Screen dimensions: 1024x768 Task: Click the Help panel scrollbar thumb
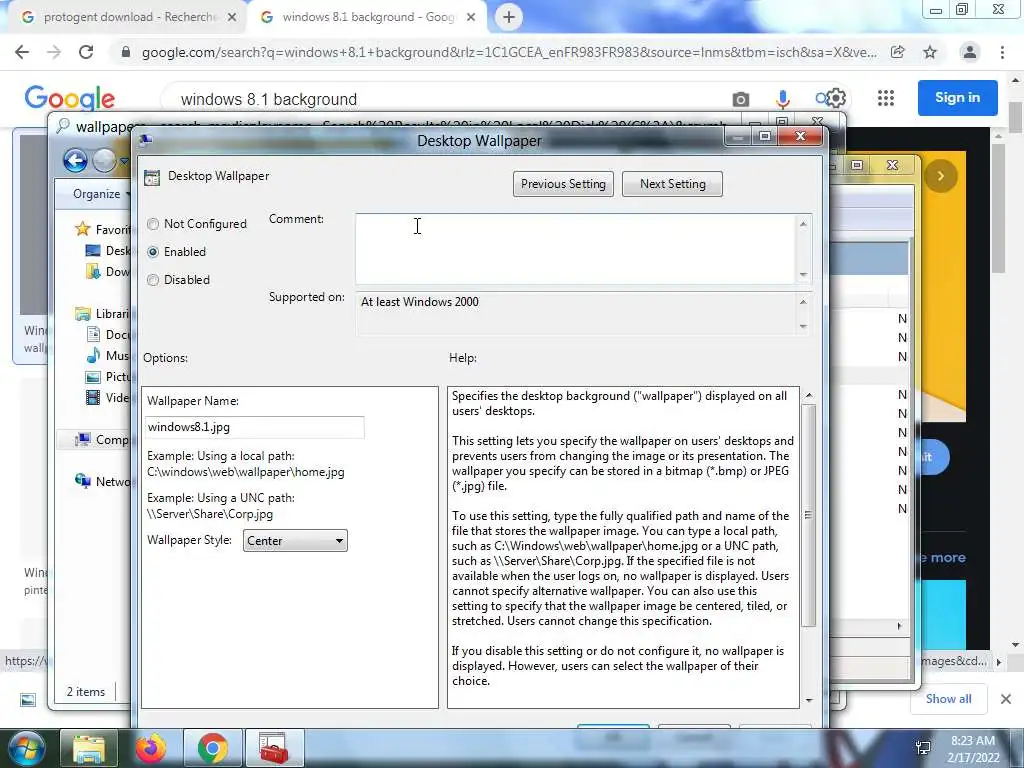tap(808, 516)
